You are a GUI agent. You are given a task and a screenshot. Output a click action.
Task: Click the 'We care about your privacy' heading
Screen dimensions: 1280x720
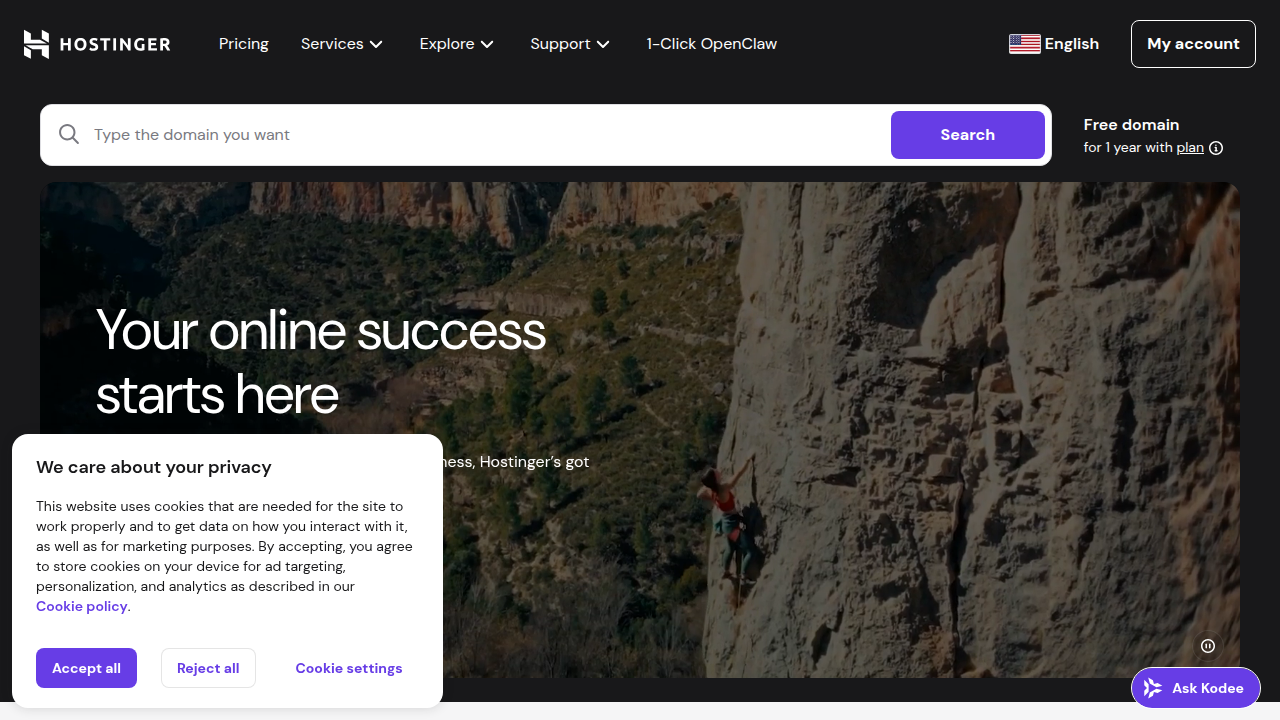[154, 467]
